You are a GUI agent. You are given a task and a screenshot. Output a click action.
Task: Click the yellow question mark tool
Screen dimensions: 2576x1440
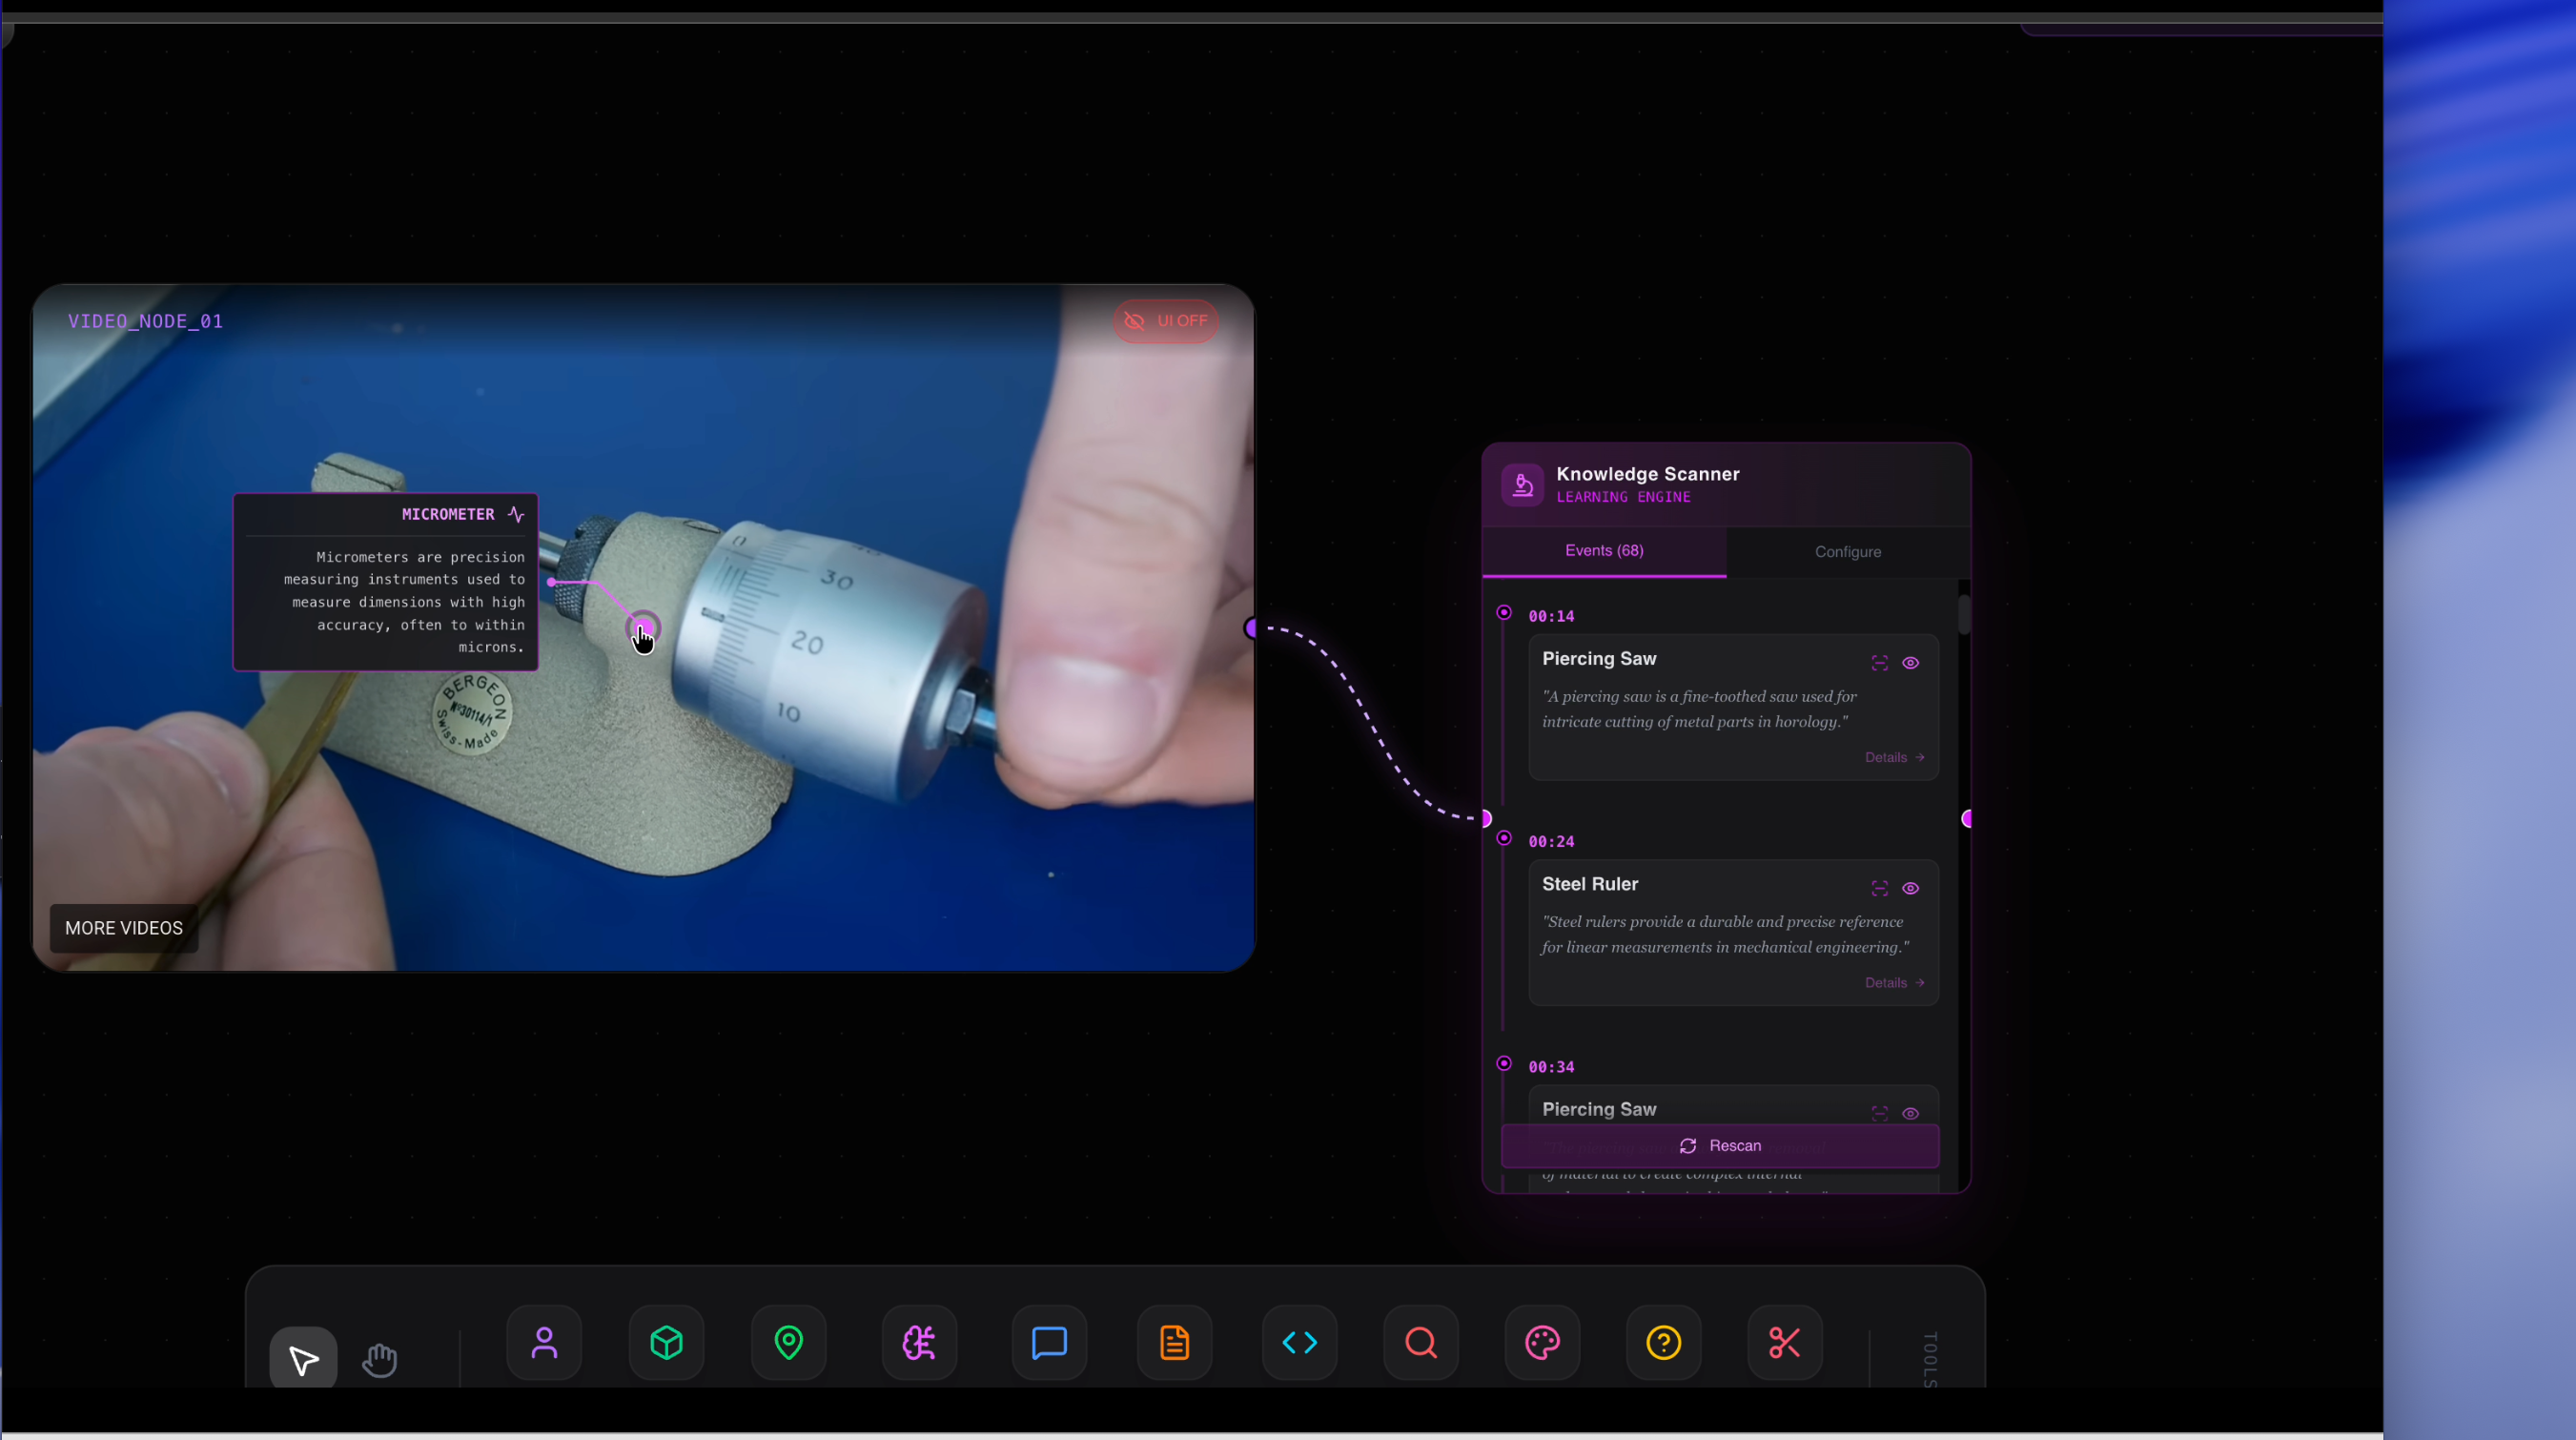[1664, 1342]
